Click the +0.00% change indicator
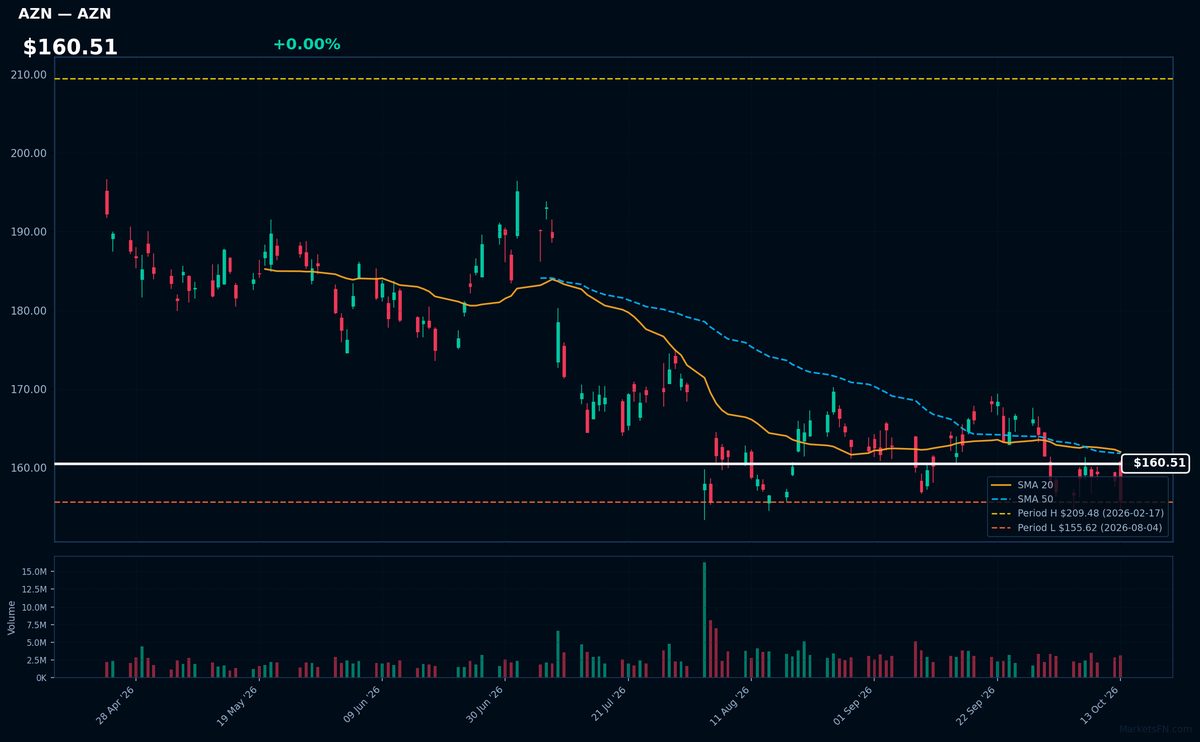Screen dimensions: 1200x742 (306, 44)
